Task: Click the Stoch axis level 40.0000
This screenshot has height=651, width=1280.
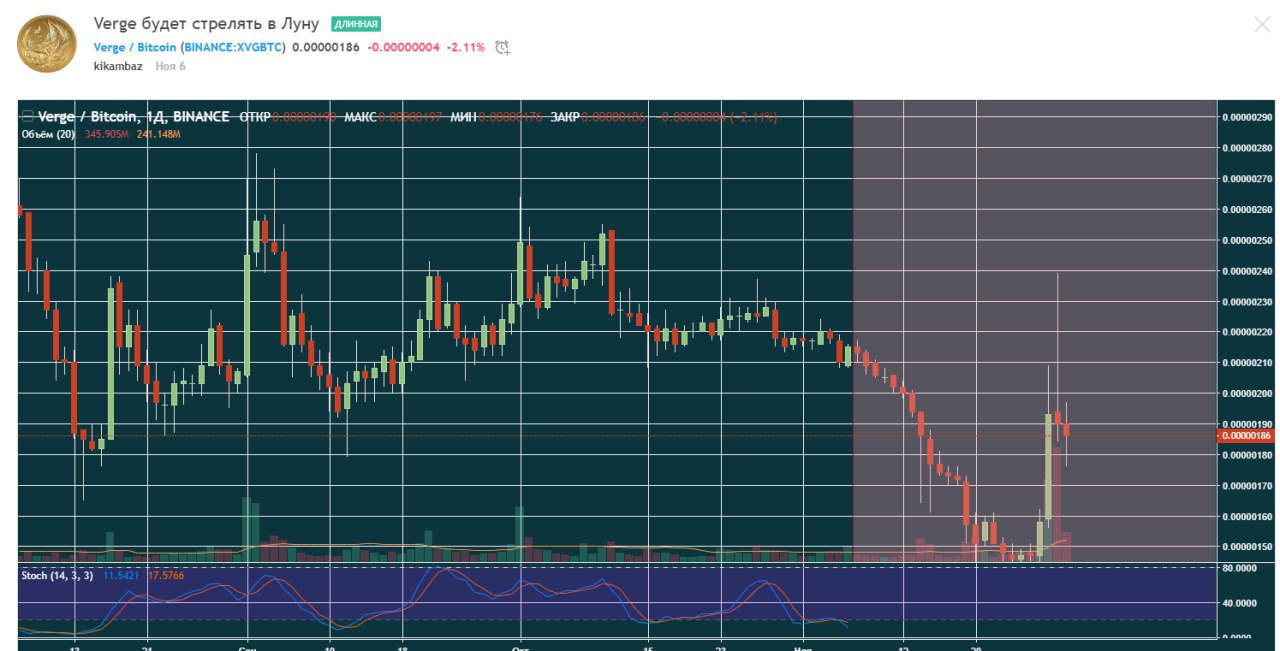Action: (1241, 603)
